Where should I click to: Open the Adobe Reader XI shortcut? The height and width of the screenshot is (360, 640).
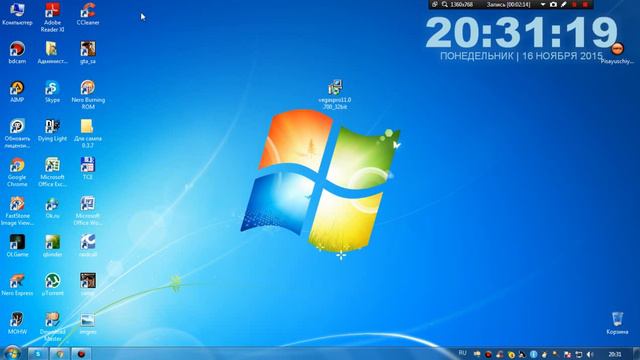point(52,17)
